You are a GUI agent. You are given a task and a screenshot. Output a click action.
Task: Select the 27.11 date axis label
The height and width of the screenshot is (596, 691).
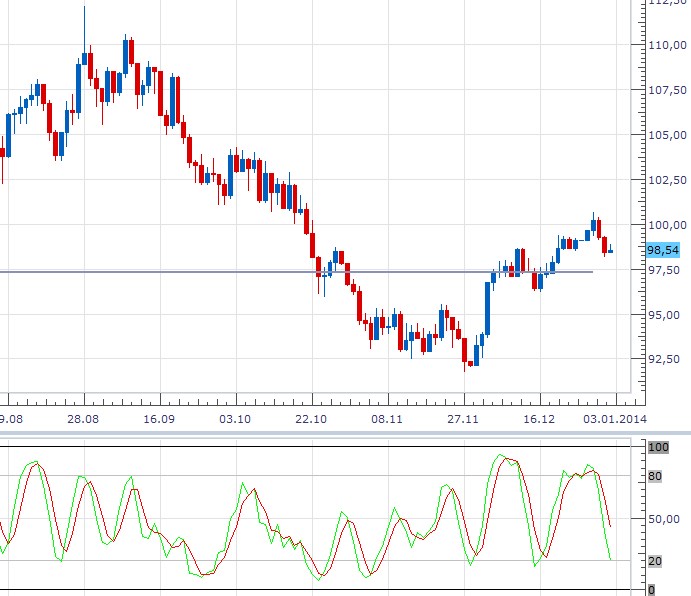point(463,420)
